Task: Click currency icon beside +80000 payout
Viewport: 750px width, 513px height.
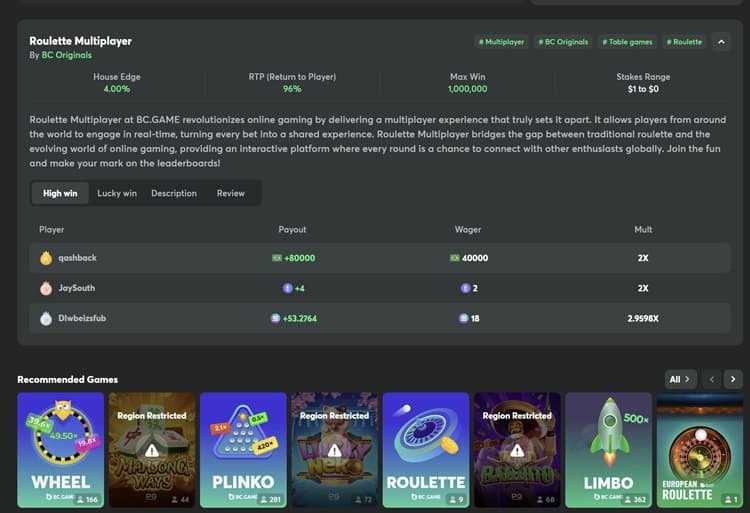Action: point(277,258)
